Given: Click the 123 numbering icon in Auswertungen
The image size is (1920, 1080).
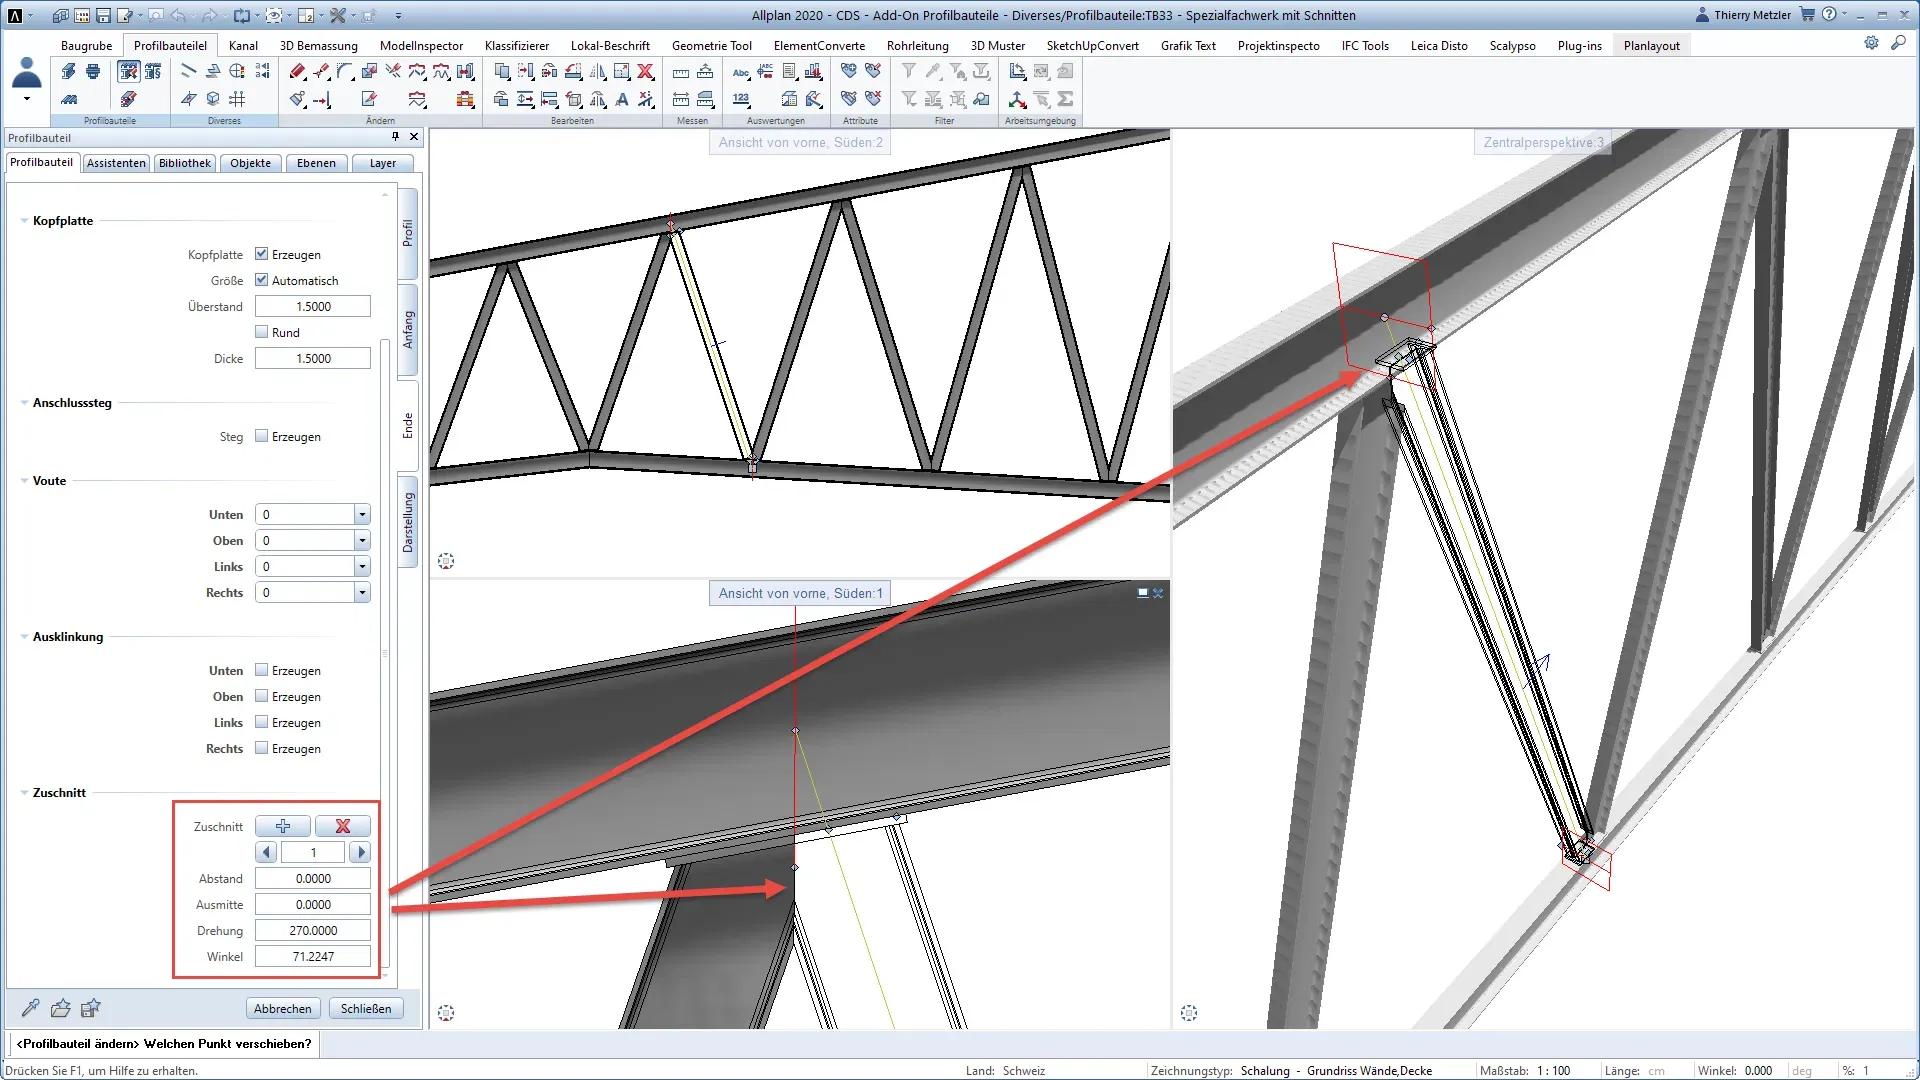Looking at the screenshot, I should pos(741,99).
